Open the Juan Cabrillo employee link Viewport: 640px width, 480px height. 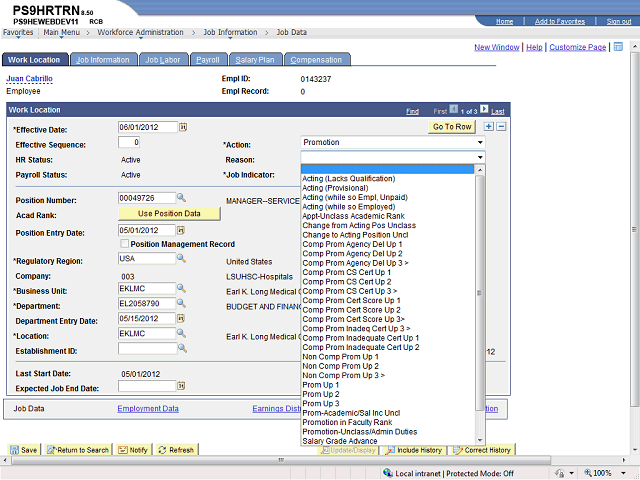pyautogui.click(x=29, y=78)
